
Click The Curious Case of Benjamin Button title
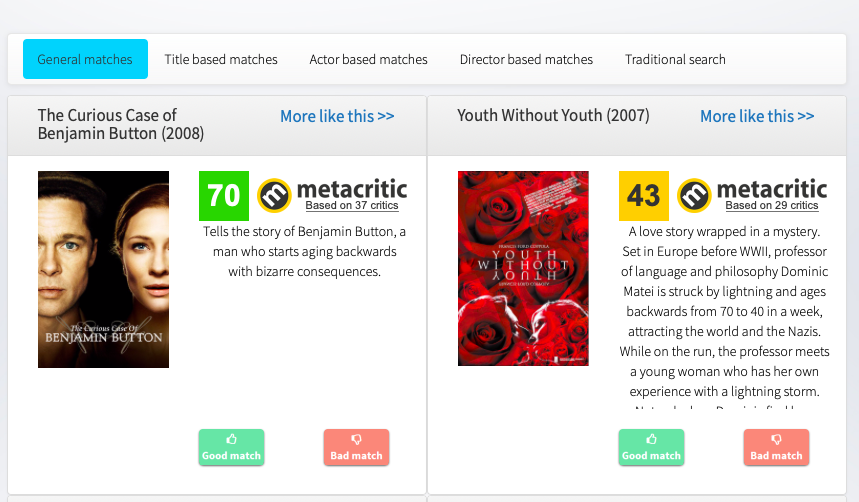[x=121, y=124]
